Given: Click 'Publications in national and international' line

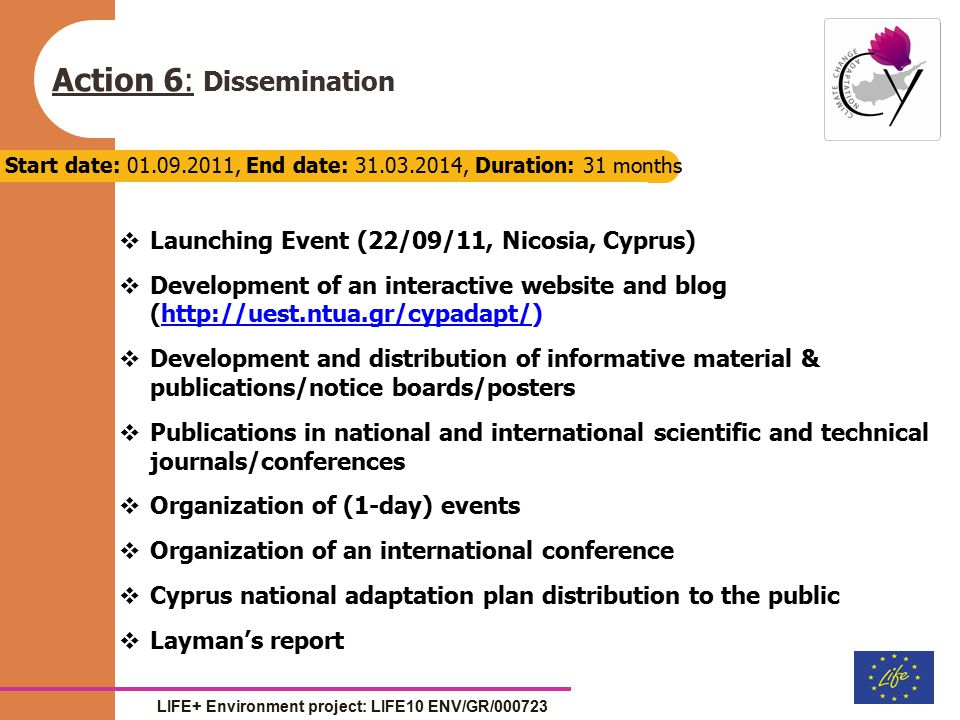Looking at the screenshot, I should (x=539, y=432).
